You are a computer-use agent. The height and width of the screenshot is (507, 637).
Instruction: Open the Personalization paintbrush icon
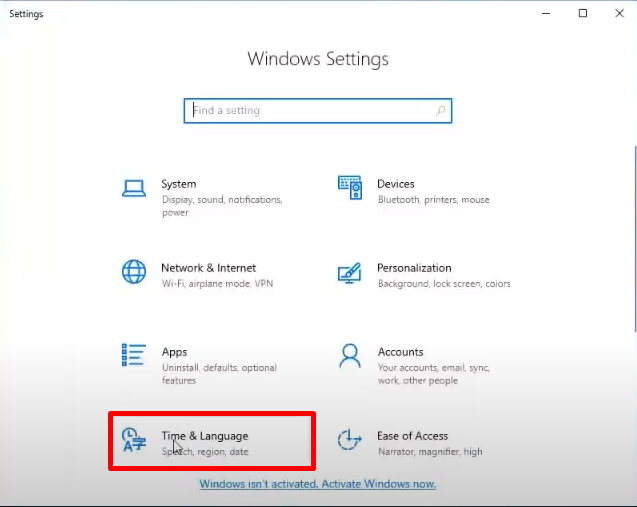(x=349, y=273)
